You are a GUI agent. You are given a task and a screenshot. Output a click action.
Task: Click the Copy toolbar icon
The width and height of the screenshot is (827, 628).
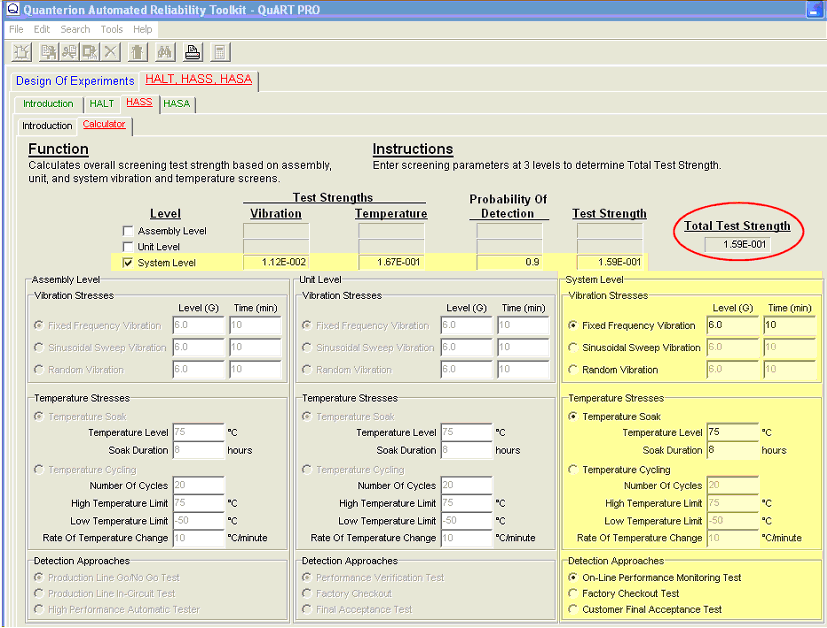(49, 52)
